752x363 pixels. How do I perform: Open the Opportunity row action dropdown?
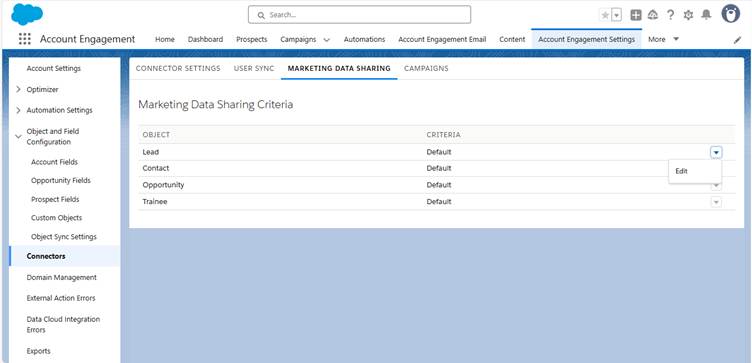tap(716, 186)
